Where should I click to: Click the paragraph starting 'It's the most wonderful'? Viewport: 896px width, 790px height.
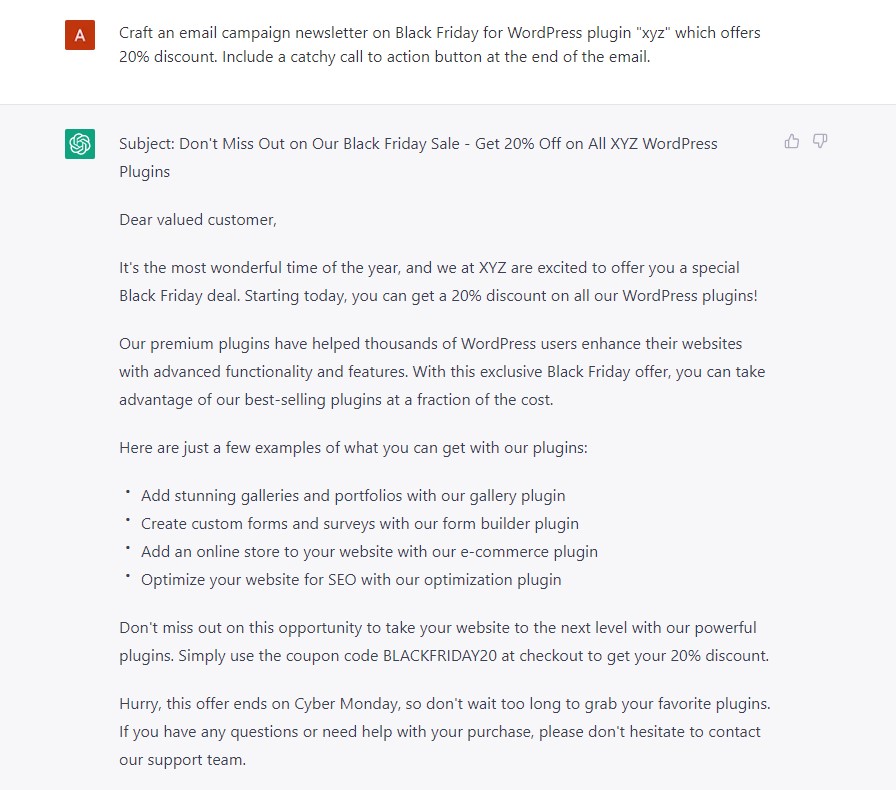(x=438, y=282)
